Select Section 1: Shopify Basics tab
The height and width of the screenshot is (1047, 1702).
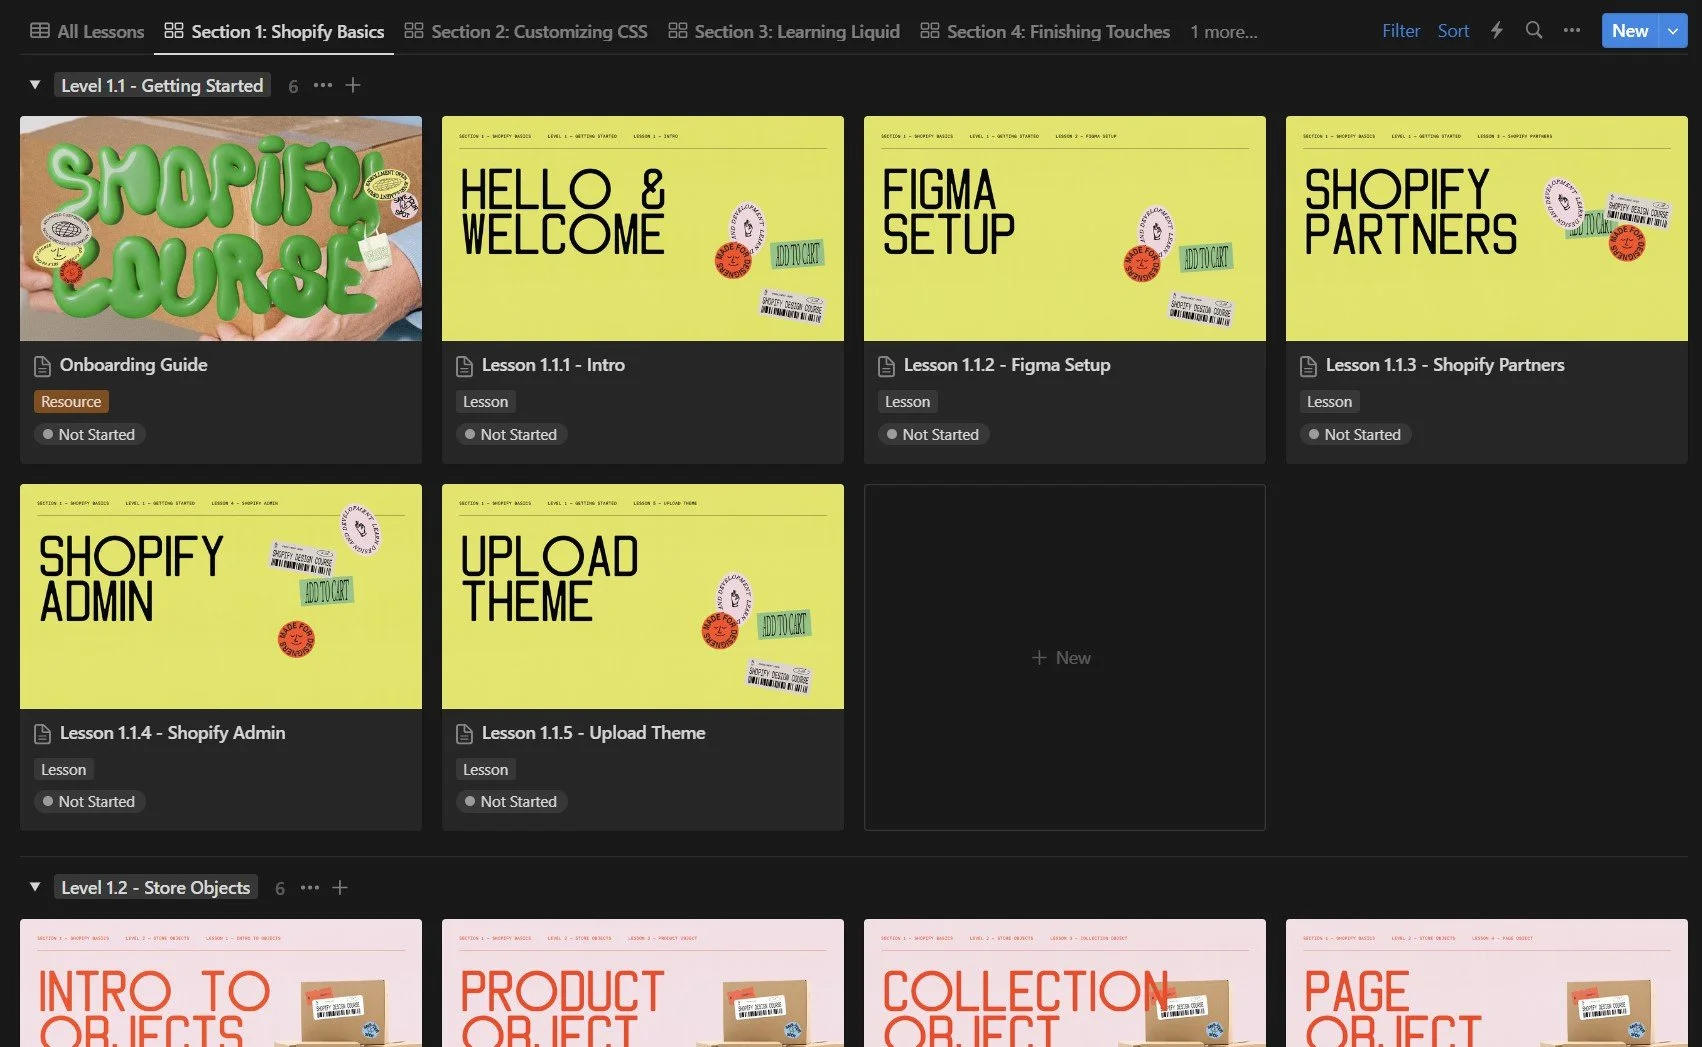pyautogui.click(x=274, y=31)
